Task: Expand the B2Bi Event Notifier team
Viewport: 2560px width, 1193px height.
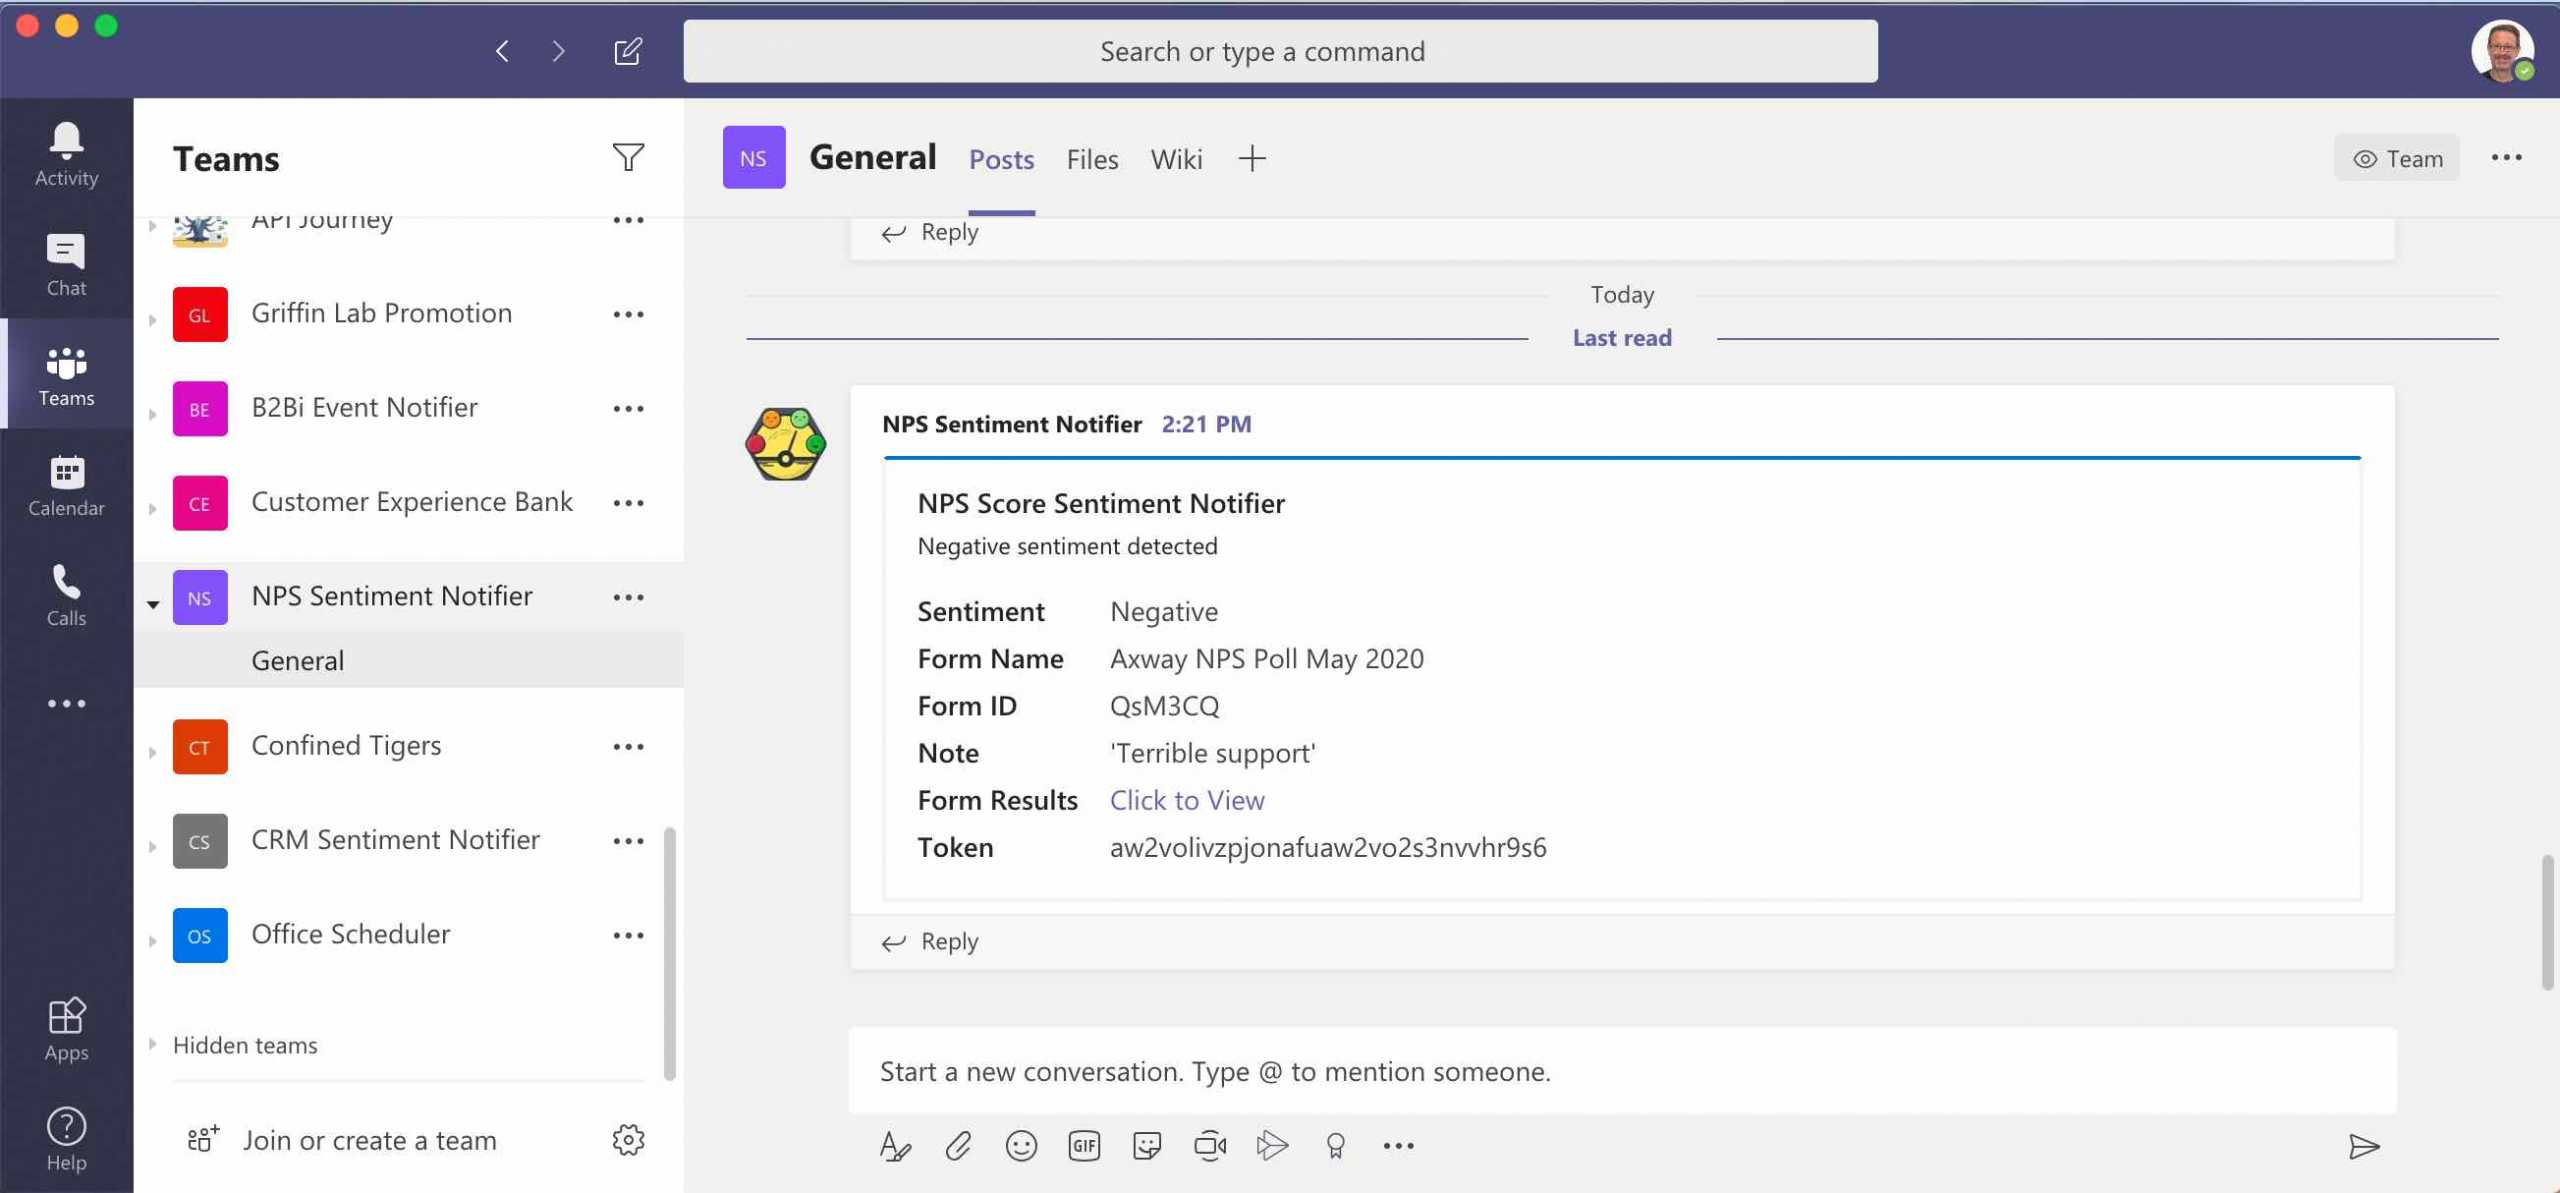Action: pos(153,414)
